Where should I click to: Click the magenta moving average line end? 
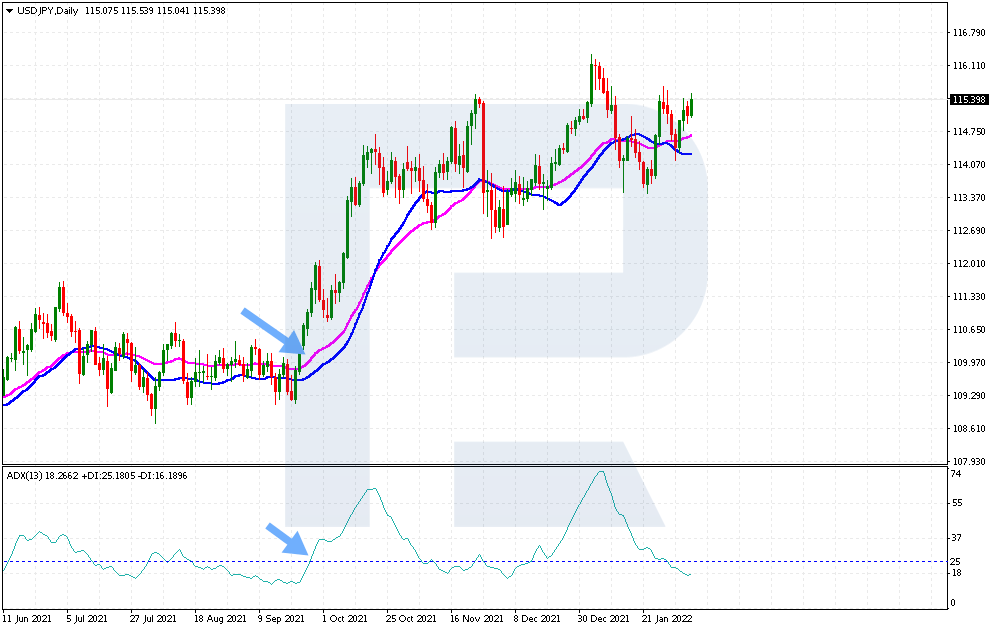point(690,135)
